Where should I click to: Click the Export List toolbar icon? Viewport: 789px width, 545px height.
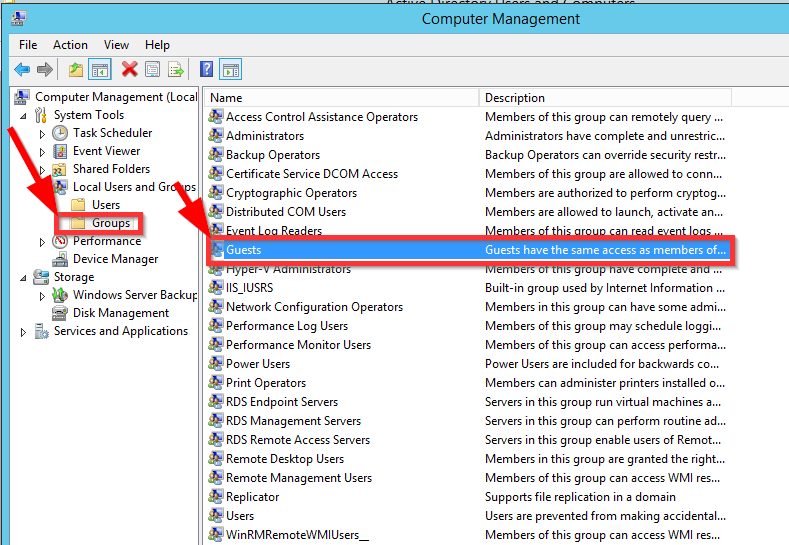point(176,69)
